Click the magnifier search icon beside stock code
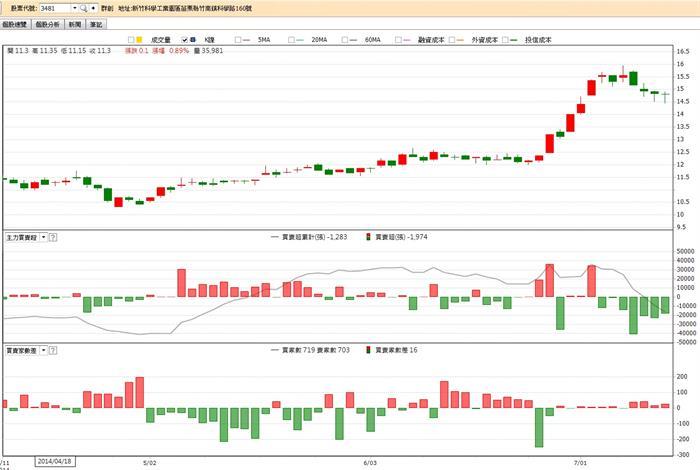 coord(83,7)
